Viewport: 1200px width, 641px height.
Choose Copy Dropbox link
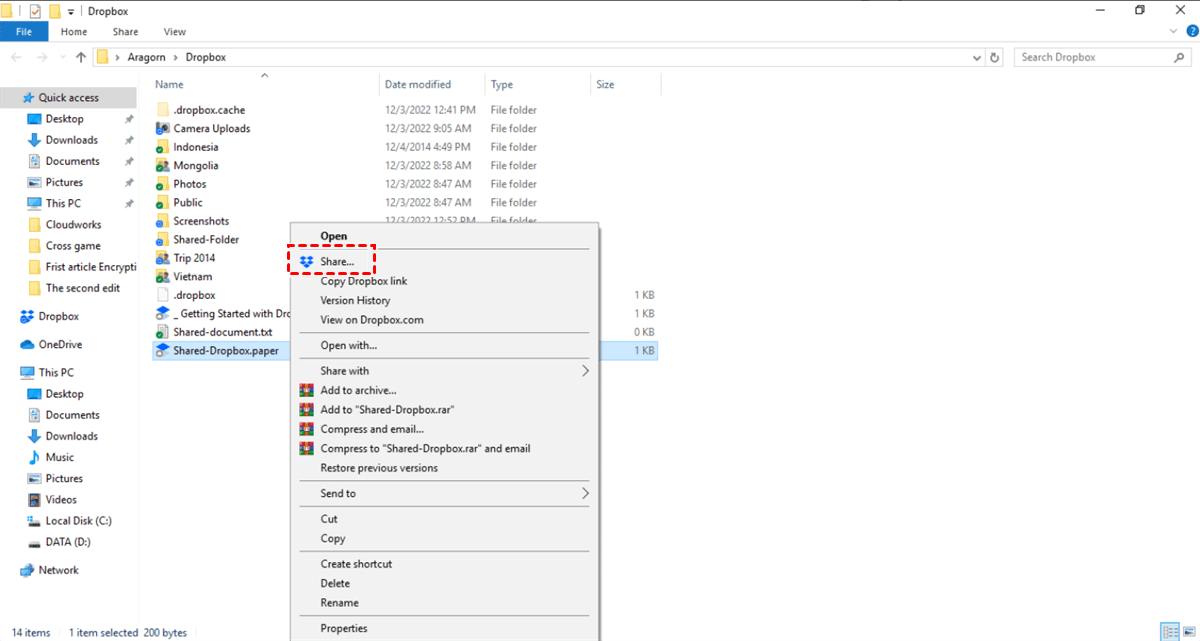click(x=364, y=281)
